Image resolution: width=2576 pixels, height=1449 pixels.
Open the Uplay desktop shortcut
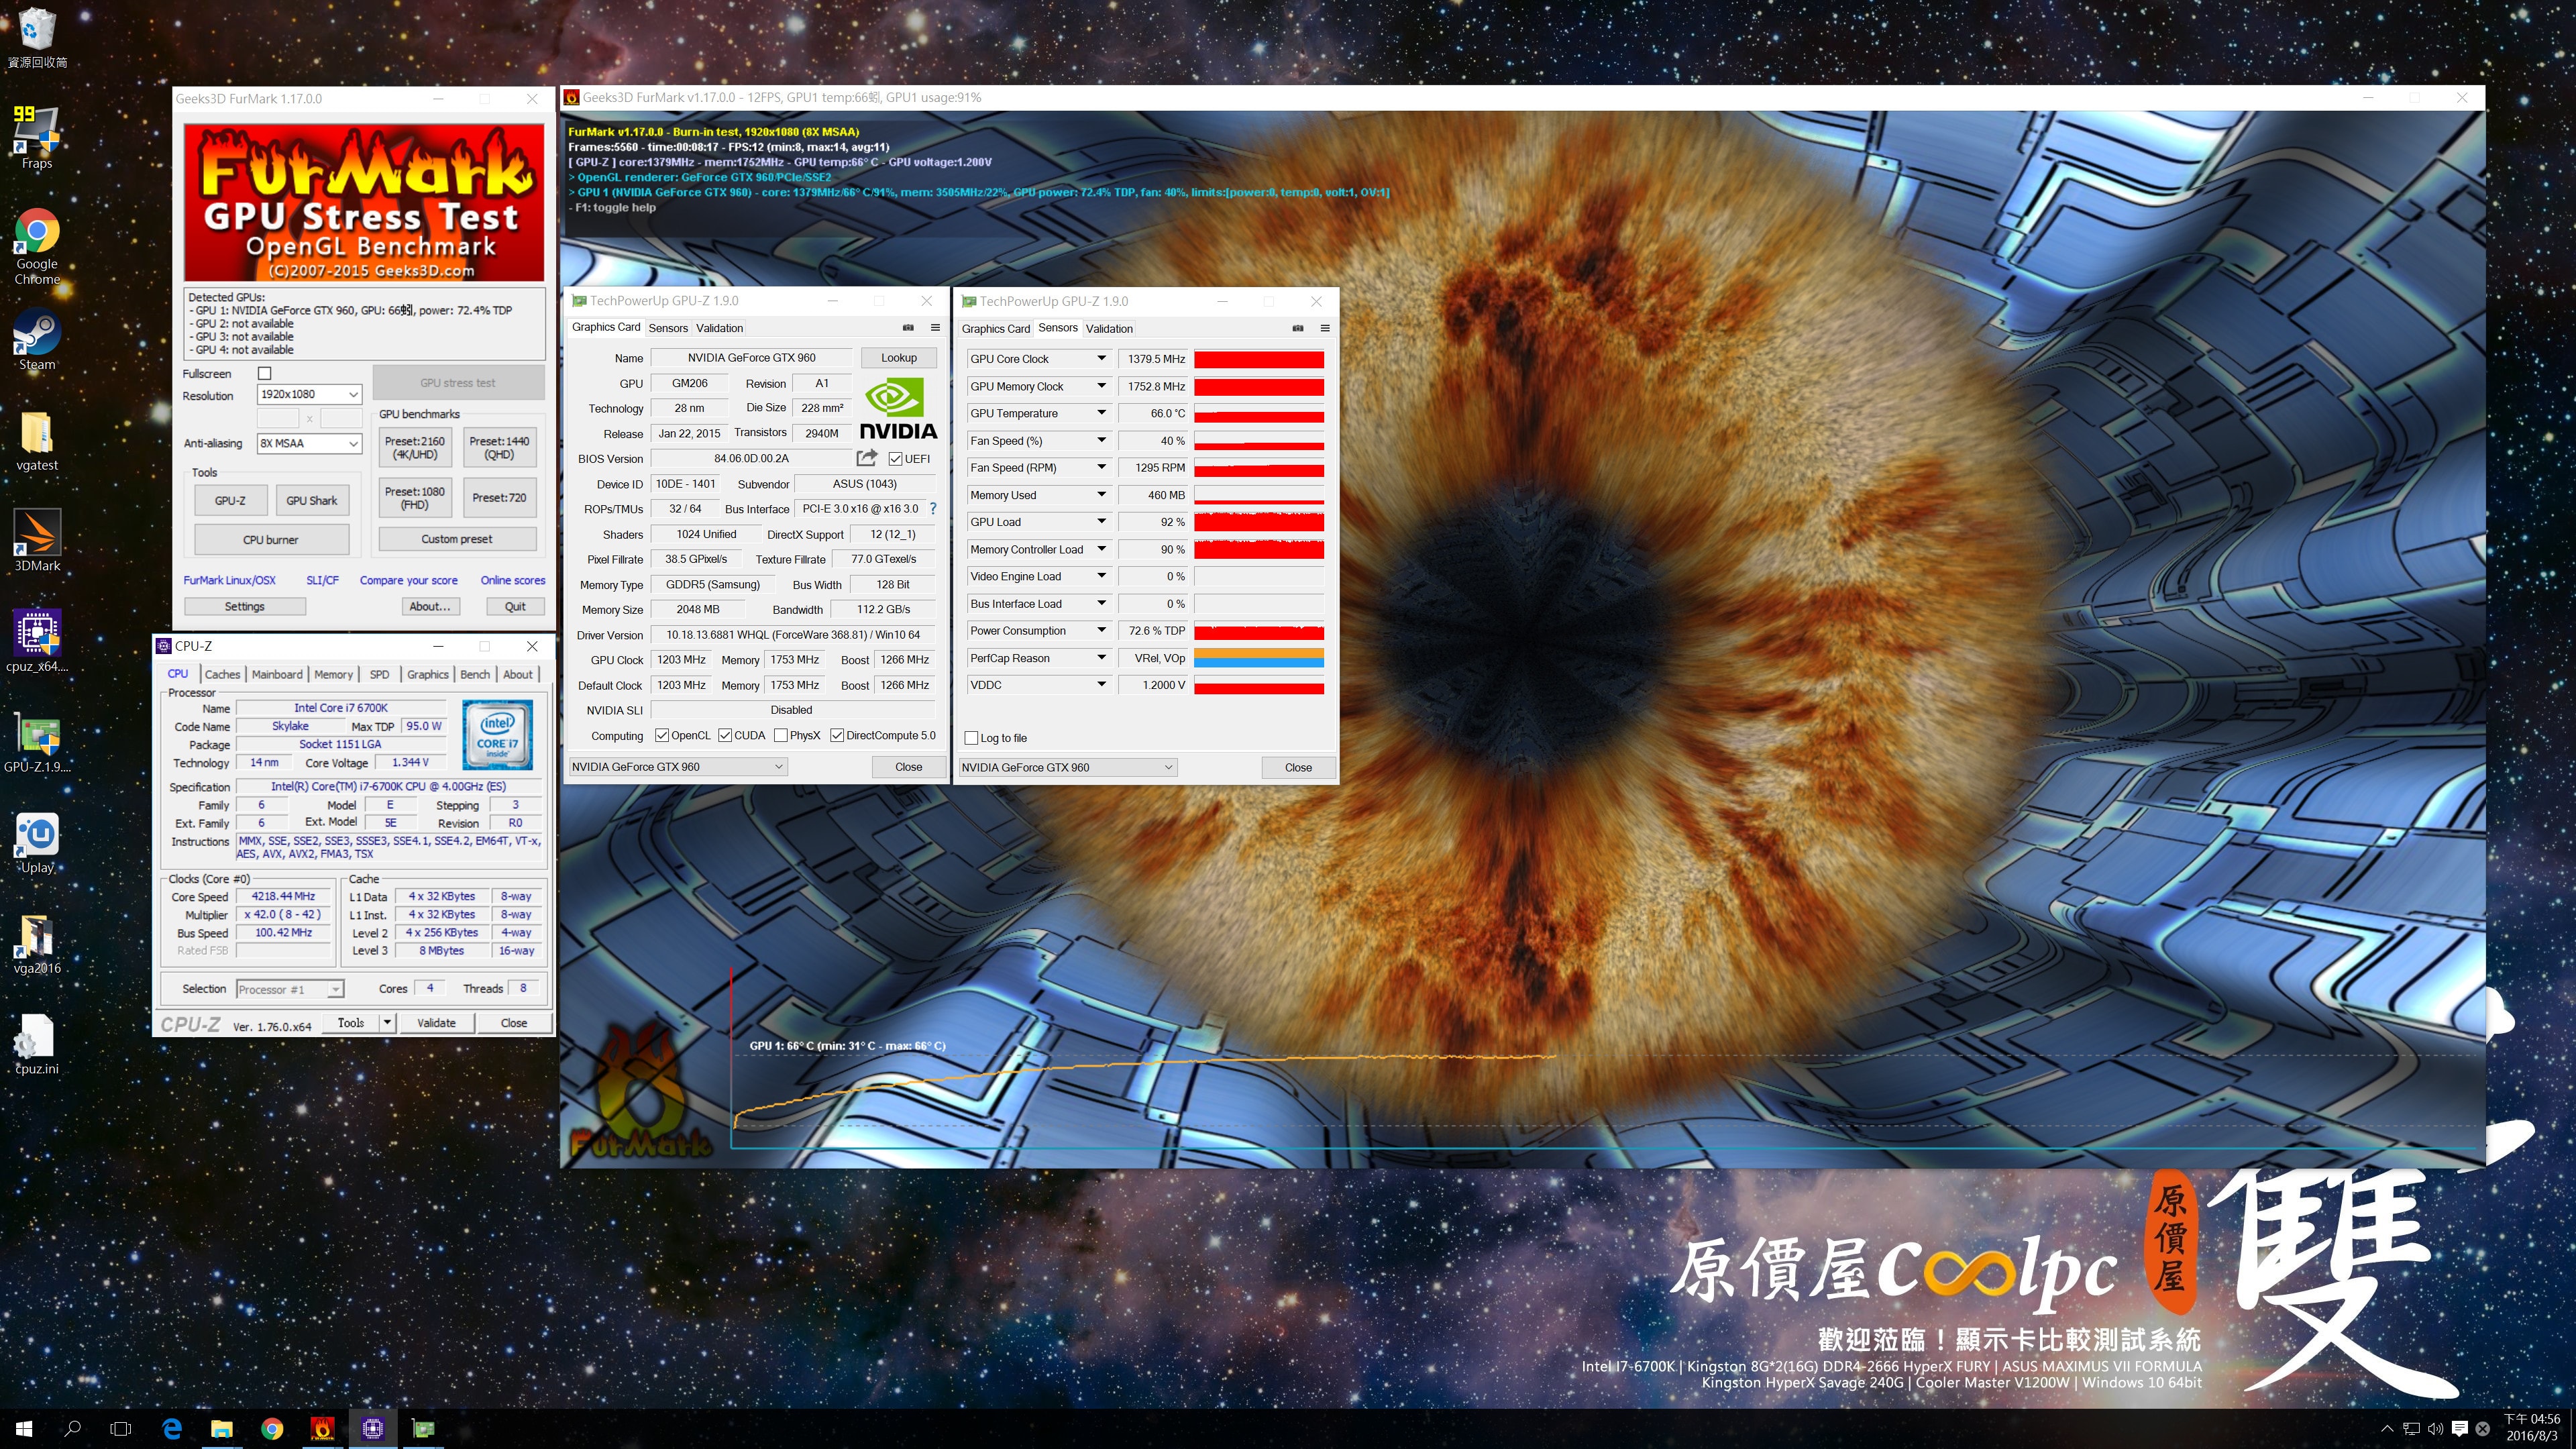pos(37,843)
